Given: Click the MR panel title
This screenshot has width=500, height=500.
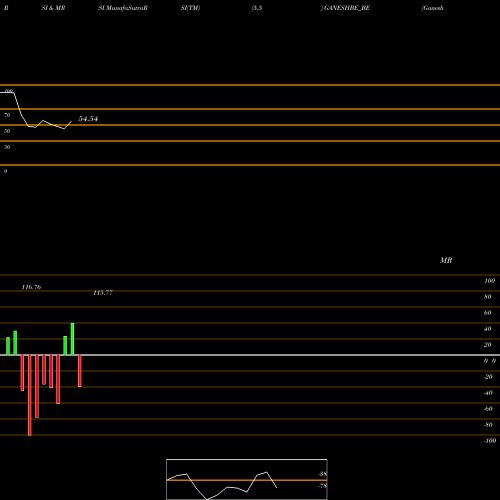Looking at the screenshot, I should click(446, 260).
